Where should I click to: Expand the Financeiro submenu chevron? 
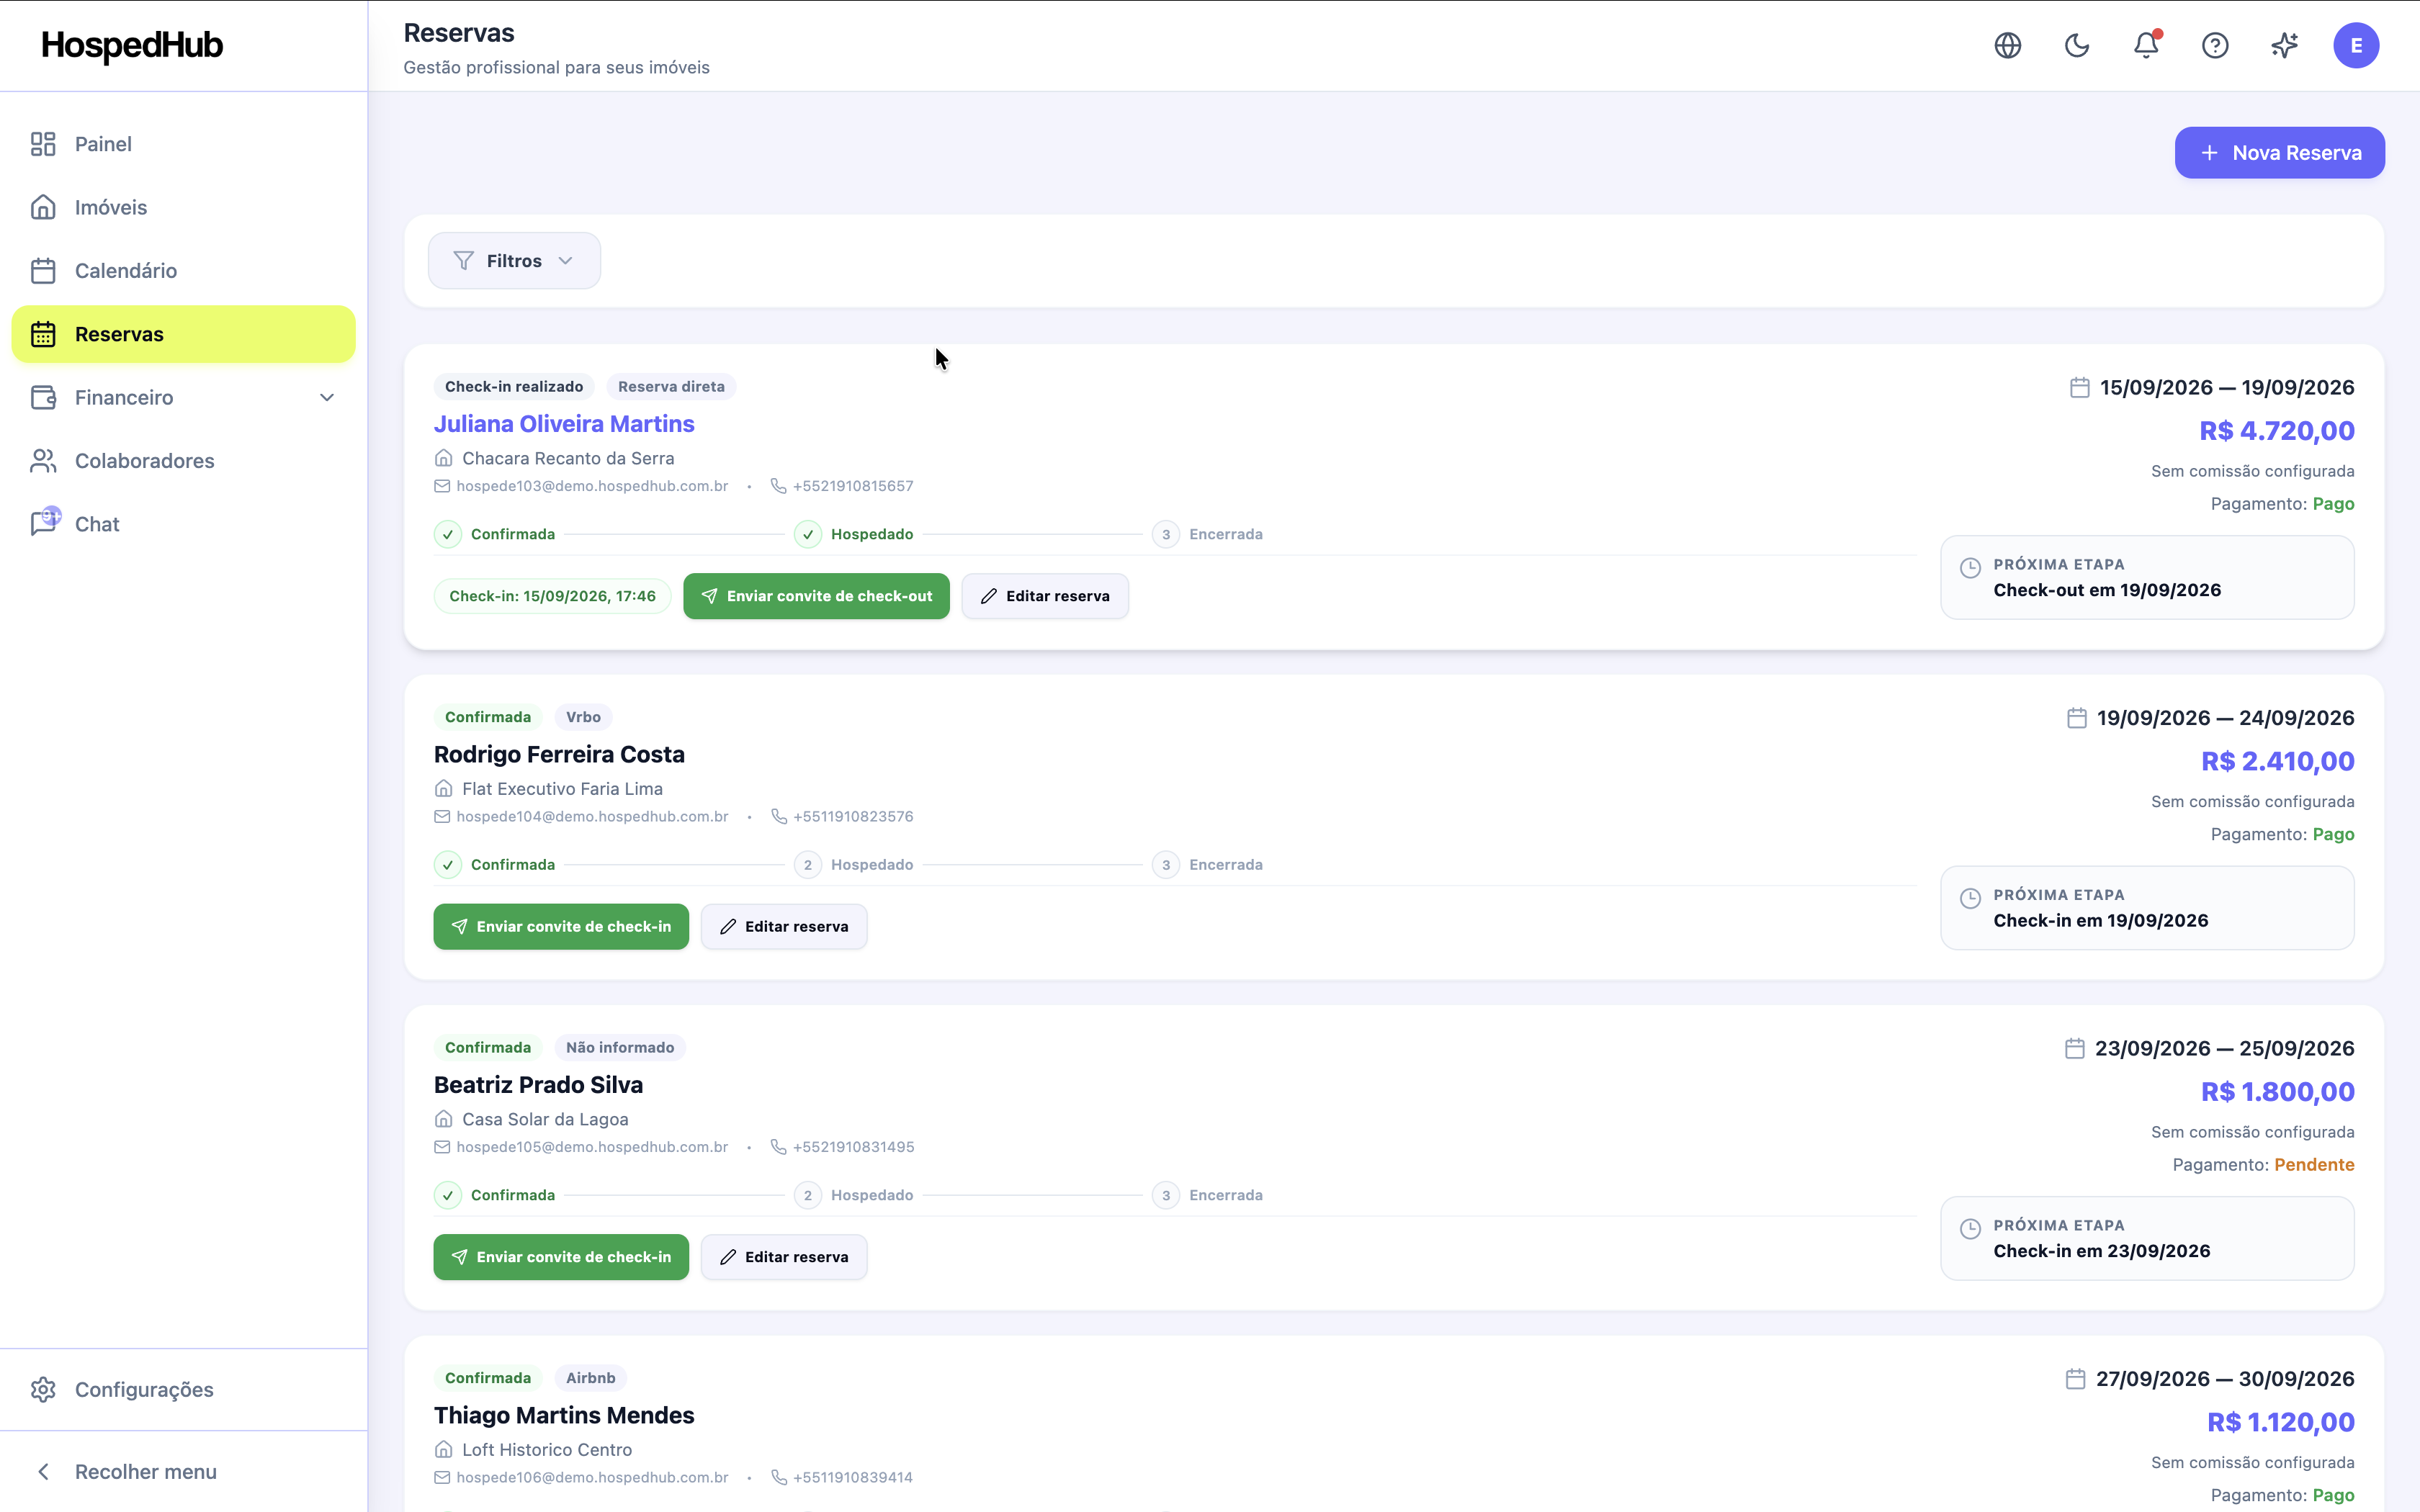pos(327,398)
